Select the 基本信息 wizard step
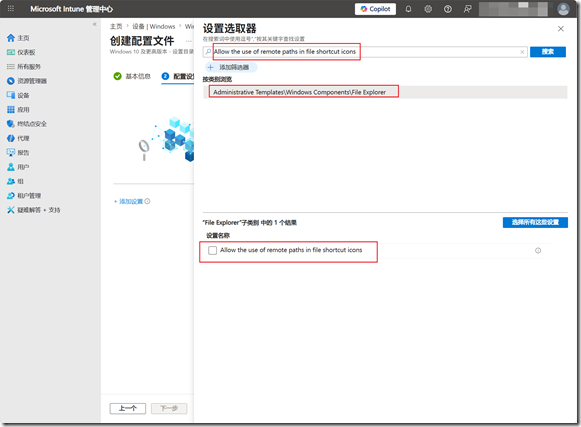581x427 pixels. click(x=132, y=76)
